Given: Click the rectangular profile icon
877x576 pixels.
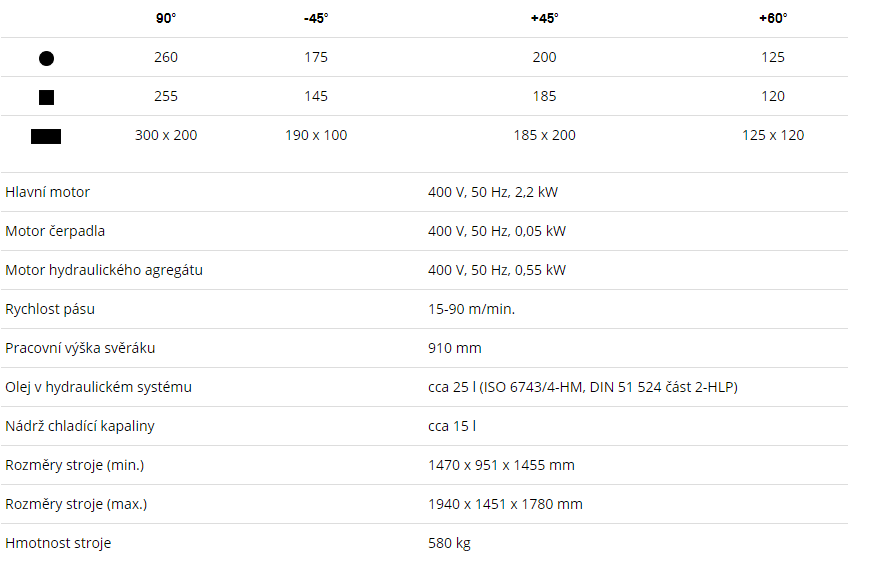Looking at the screenshot, I should tap(46, 136).
